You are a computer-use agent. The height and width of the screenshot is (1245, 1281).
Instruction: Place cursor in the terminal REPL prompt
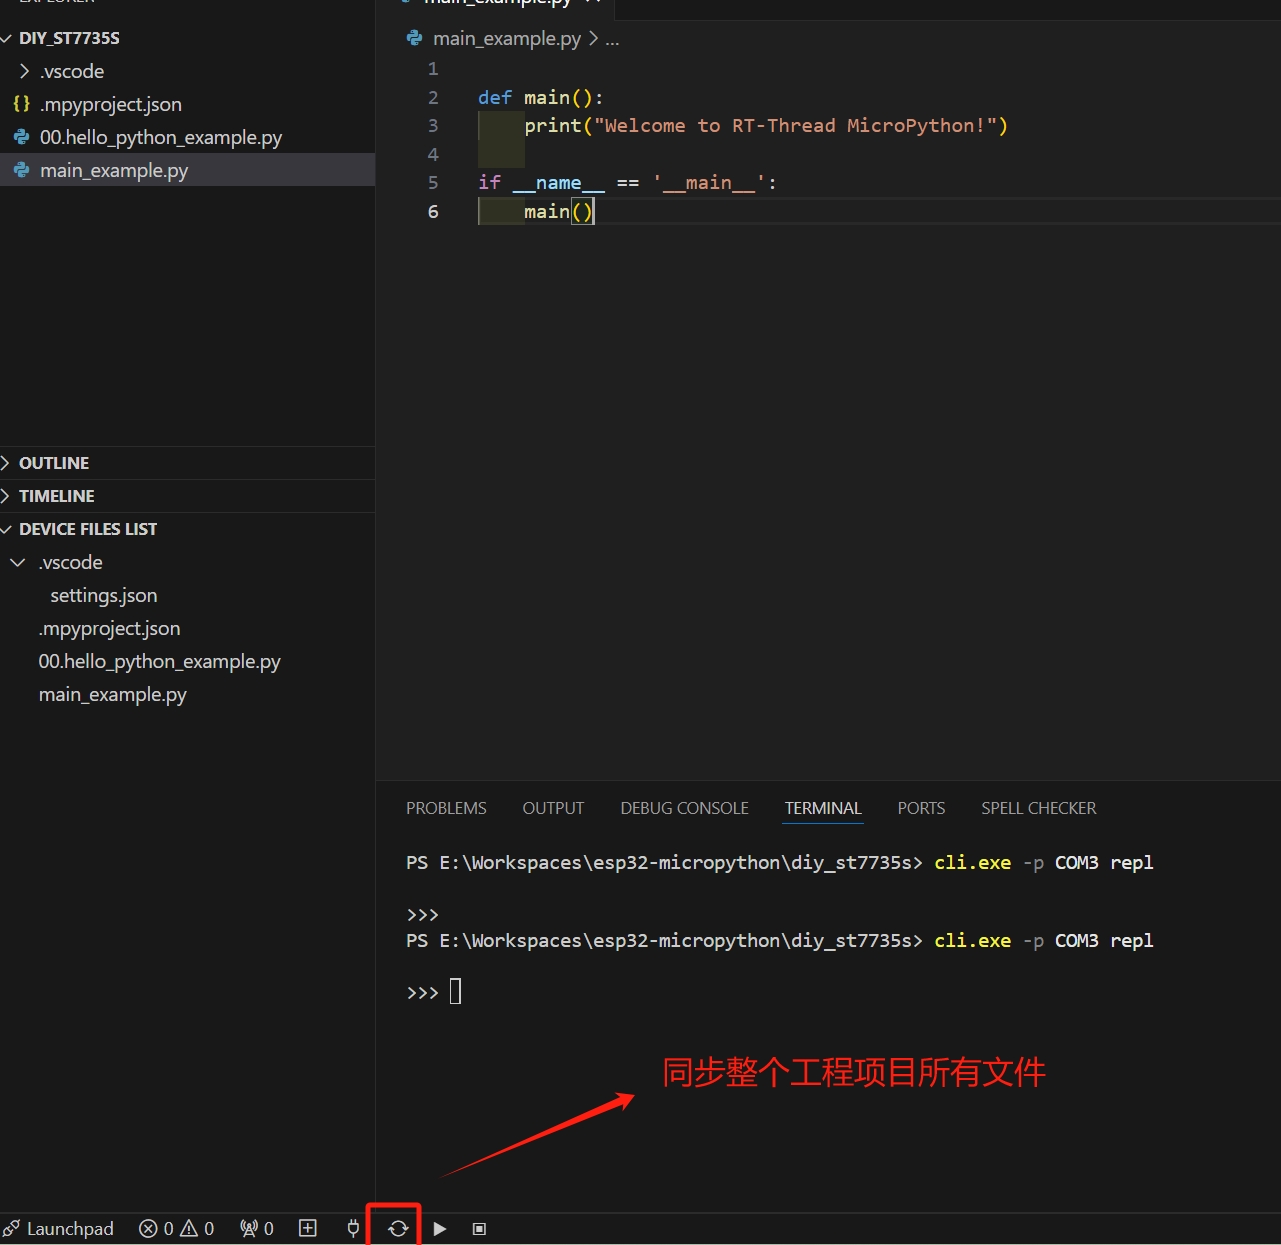(x=457, y=991)
